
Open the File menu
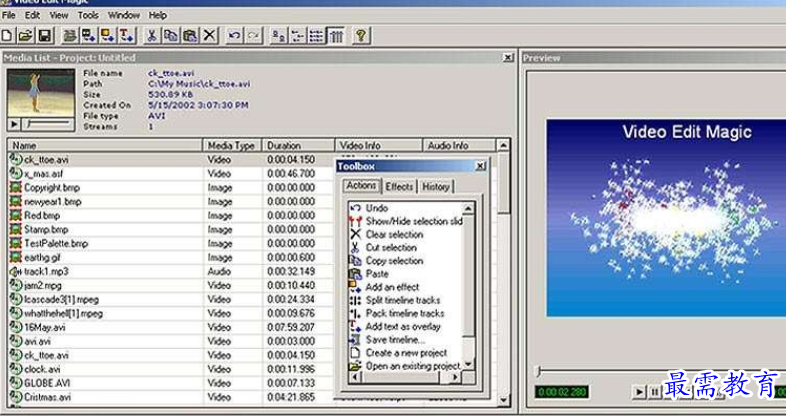point(9,16)
